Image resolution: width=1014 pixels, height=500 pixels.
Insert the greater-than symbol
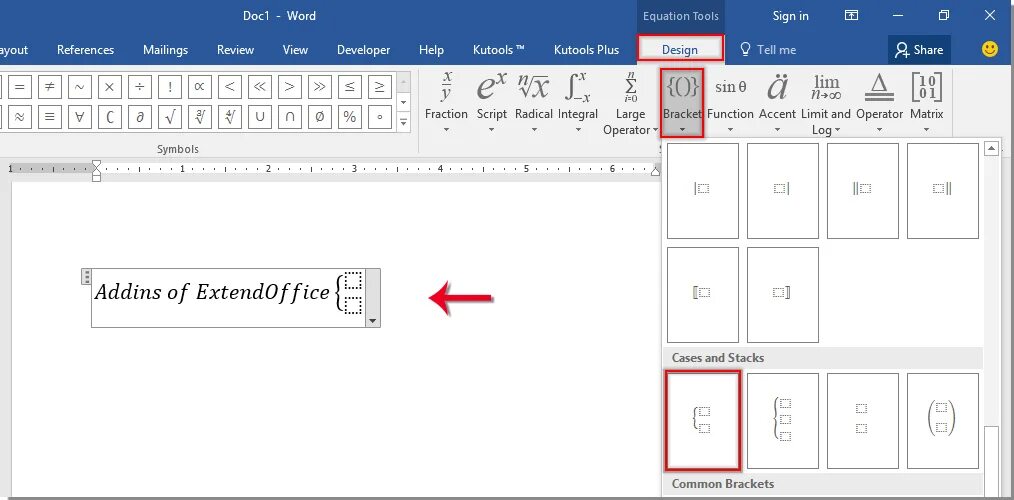tap(290, 87)
